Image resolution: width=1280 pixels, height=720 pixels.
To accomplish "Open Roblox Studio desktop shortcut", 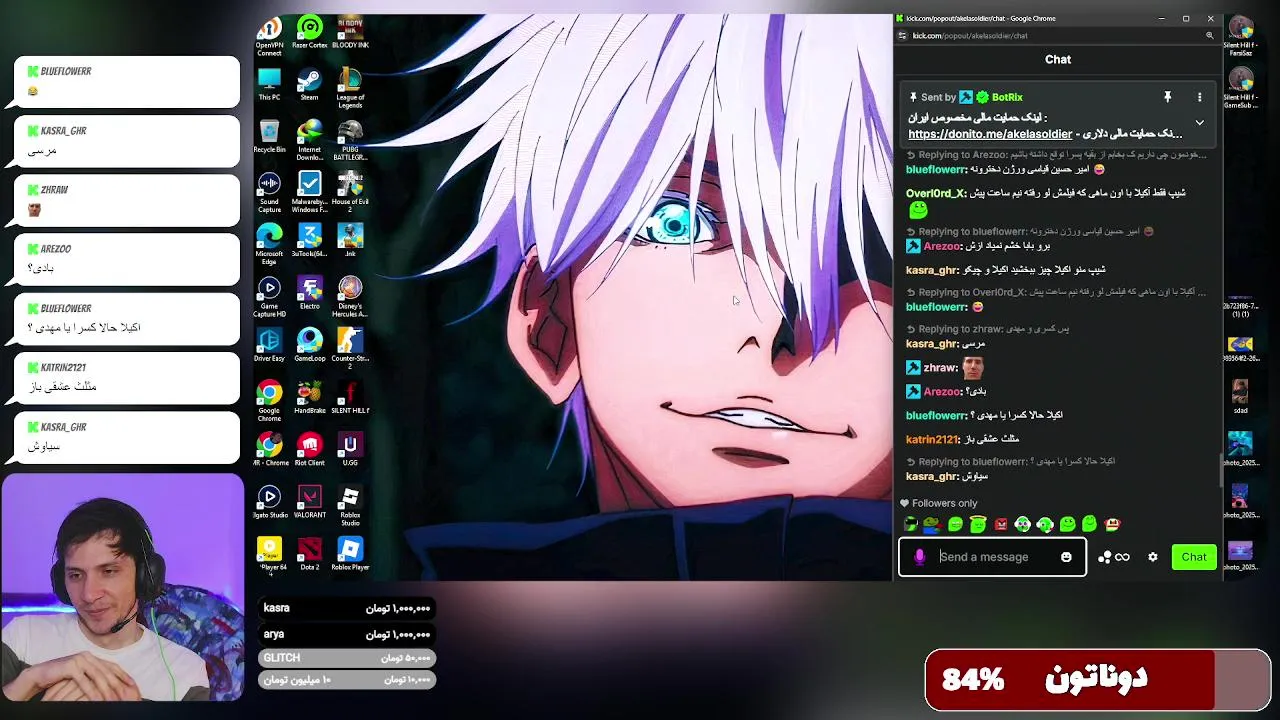I will (350, 505).
